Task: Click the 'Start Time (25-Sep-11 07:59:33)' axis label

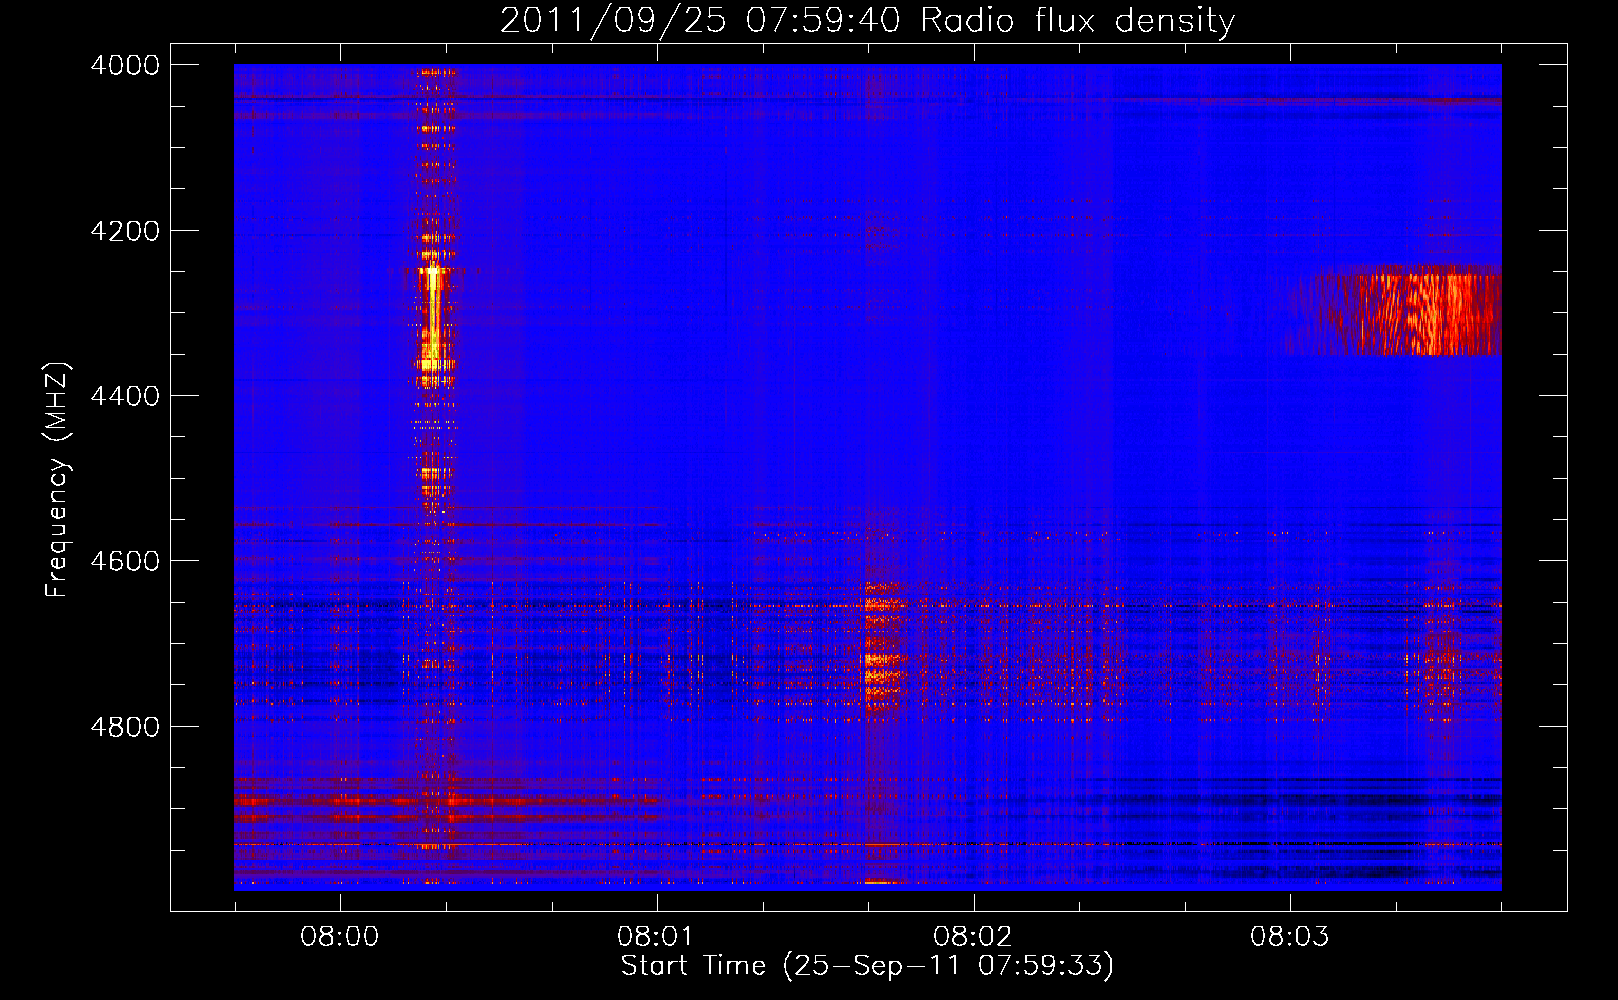Action: click(x=867, y=966)
